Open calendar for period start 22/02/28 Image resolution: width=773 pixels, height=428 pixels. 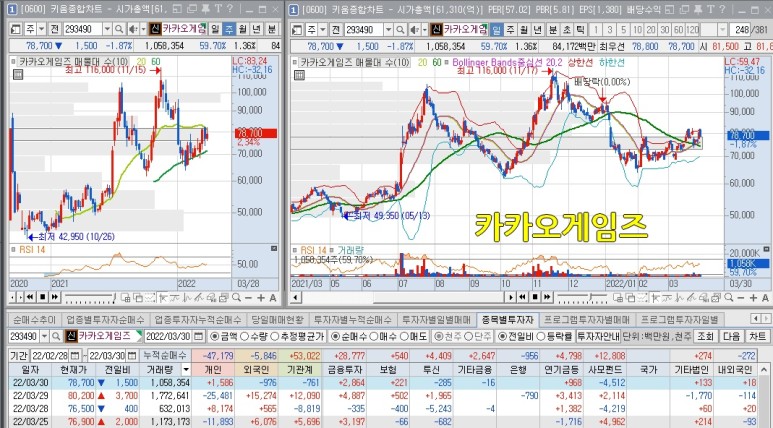click(x=74, y=356)
